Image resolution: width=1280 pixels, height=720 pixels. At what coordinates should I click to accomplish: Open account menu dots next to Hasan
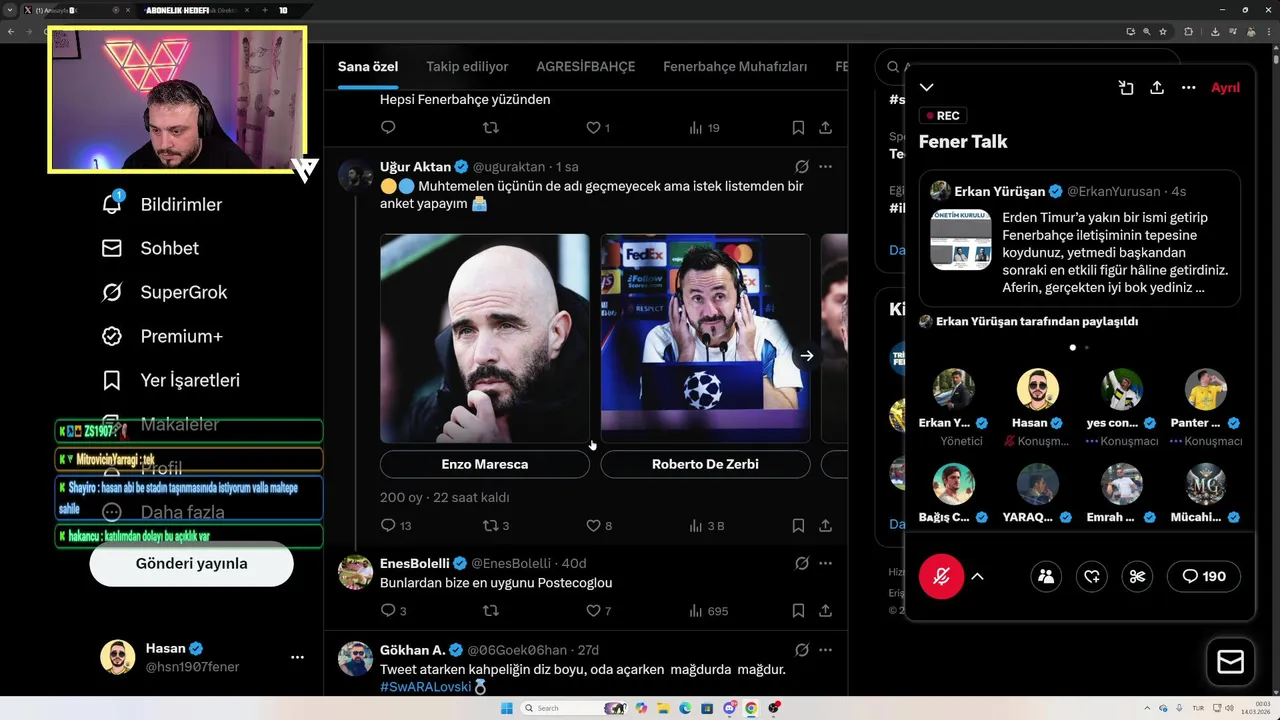[x=297, y=657]
